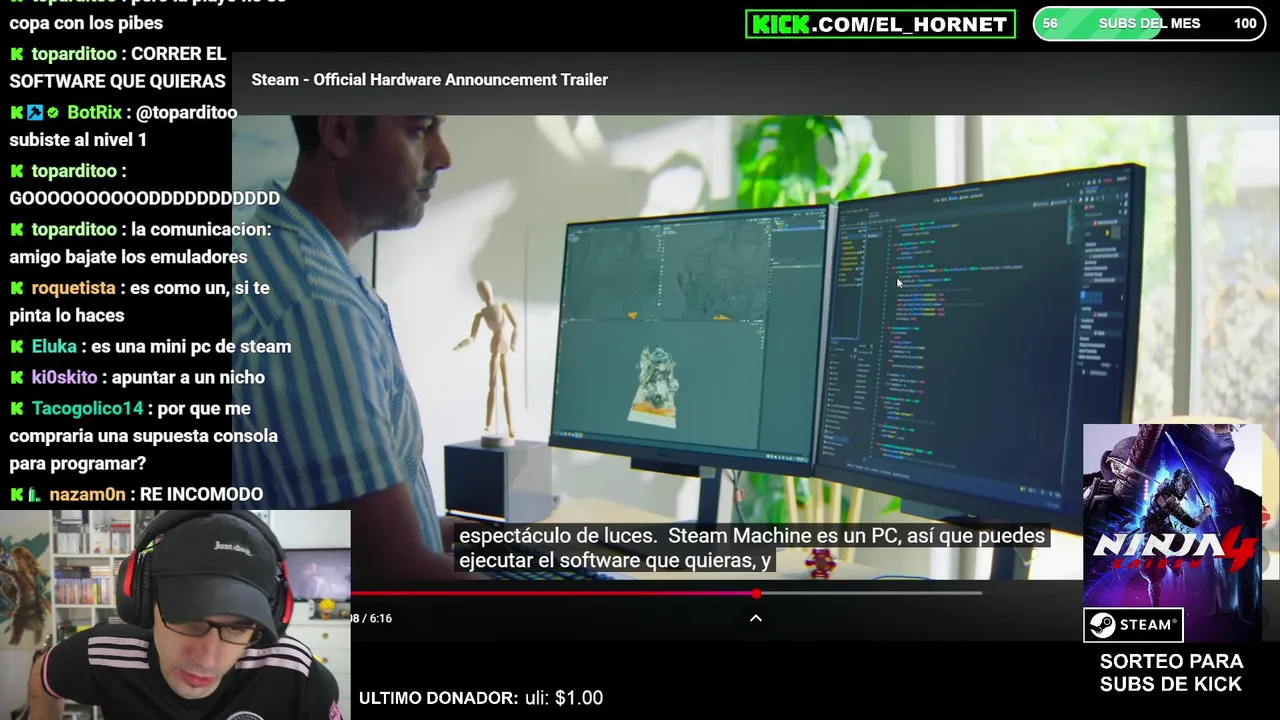
Task: Click the message apuntar a un nicho
Action: coord(188,378)
